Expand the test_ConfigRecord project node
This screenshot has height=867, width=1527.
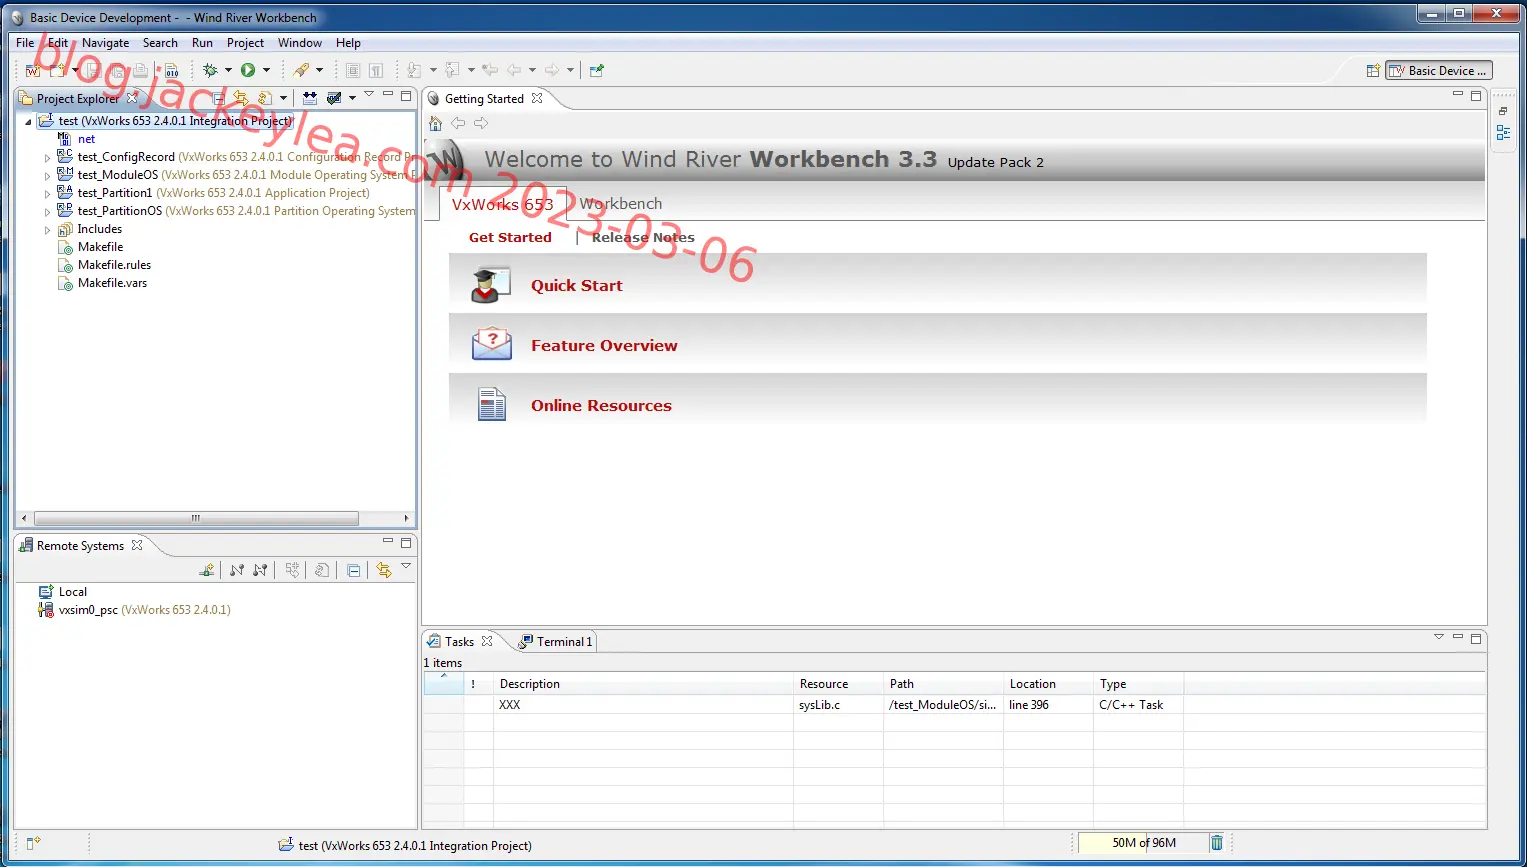[x=47, y=158]
